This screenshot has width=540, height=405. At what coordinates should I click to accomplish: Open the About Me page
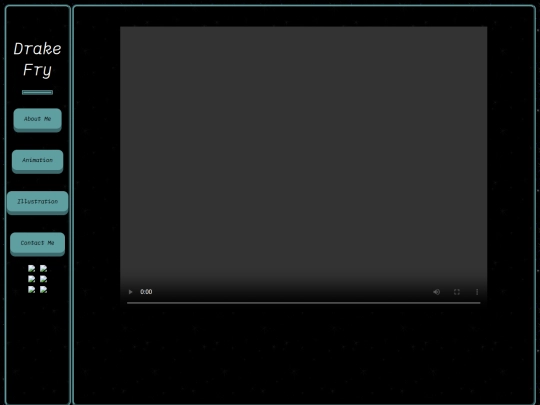38,119
